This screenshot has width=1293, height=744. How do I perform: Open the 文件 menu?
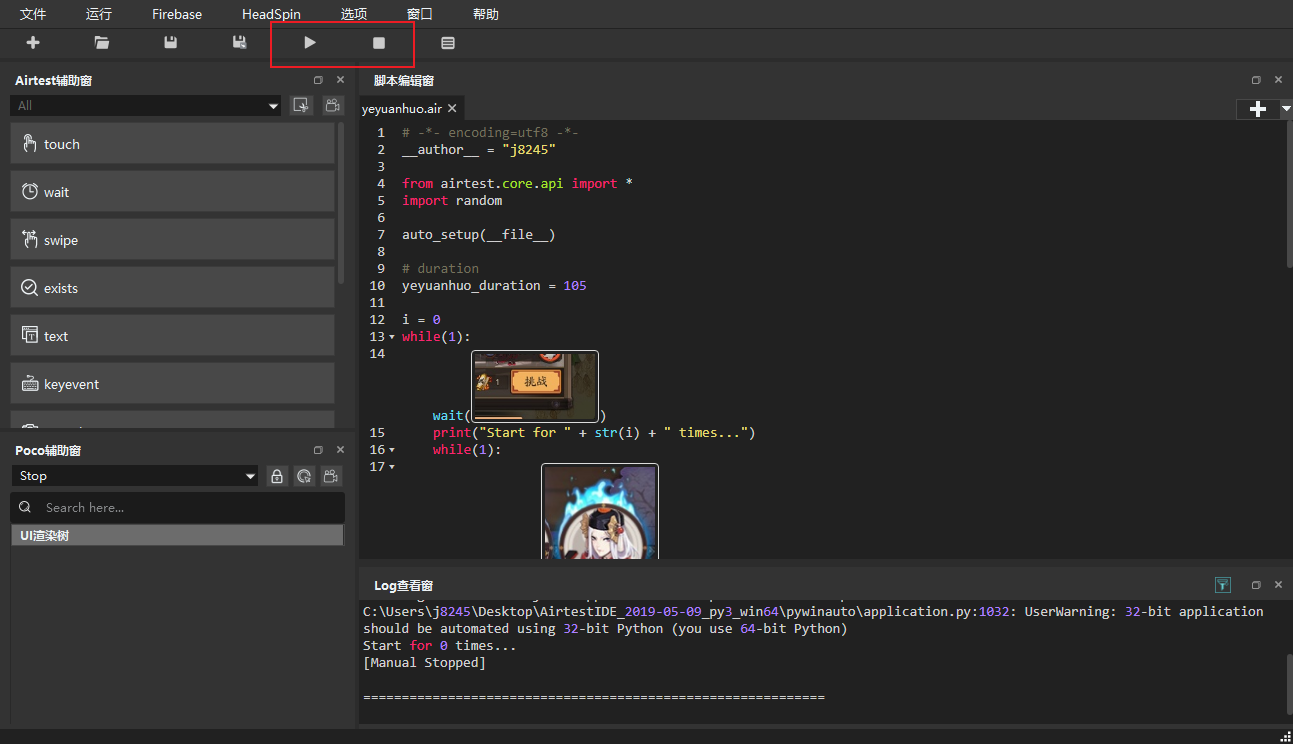coord(33,14)
